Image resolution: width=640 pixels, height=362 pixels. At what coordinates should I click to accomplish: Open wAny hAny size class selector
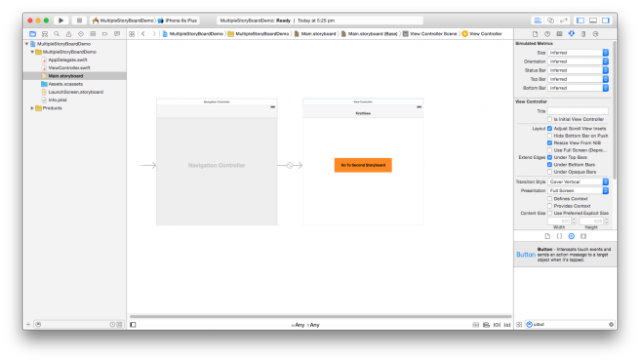pyautogui.click(x=305, y=325)
